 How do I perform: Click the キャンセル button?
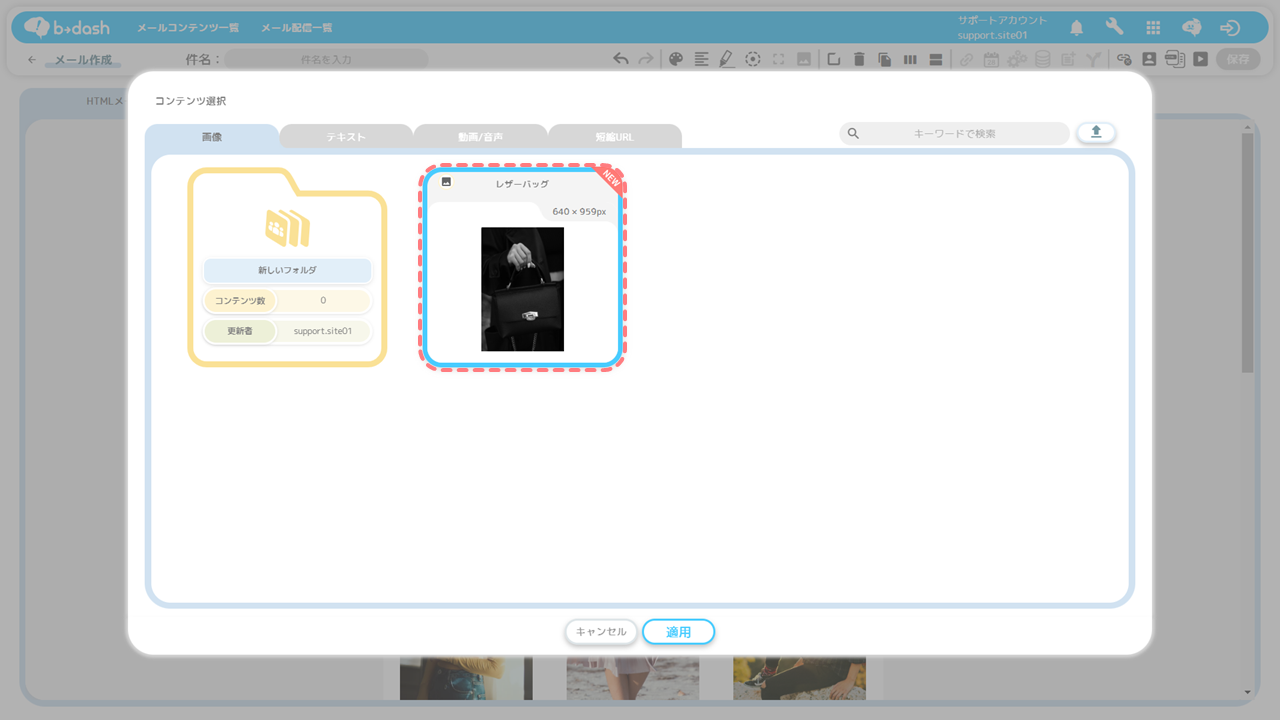601,632
